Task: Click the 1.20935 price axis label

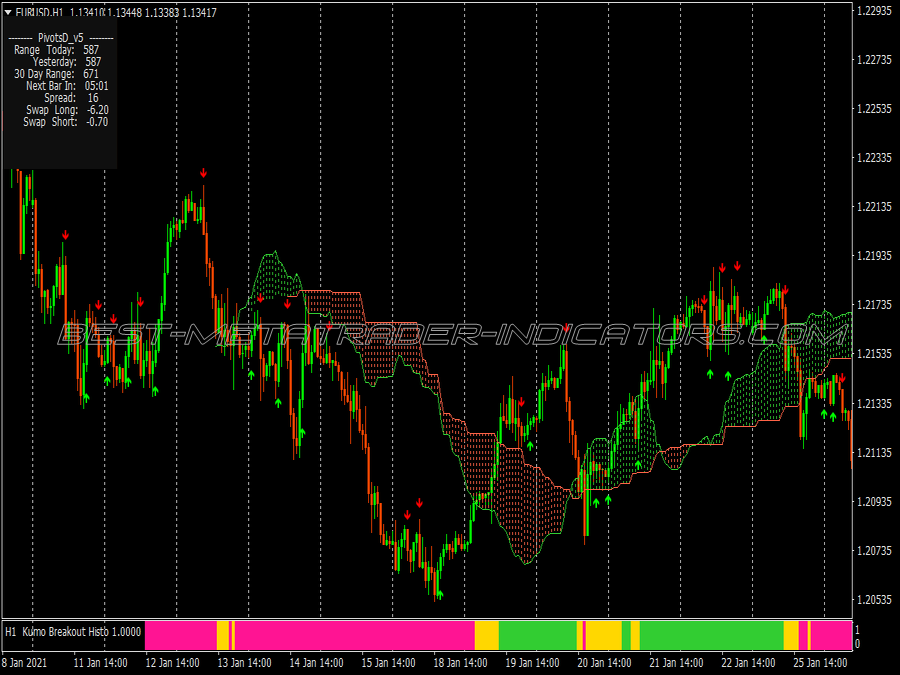Action: 875,502
